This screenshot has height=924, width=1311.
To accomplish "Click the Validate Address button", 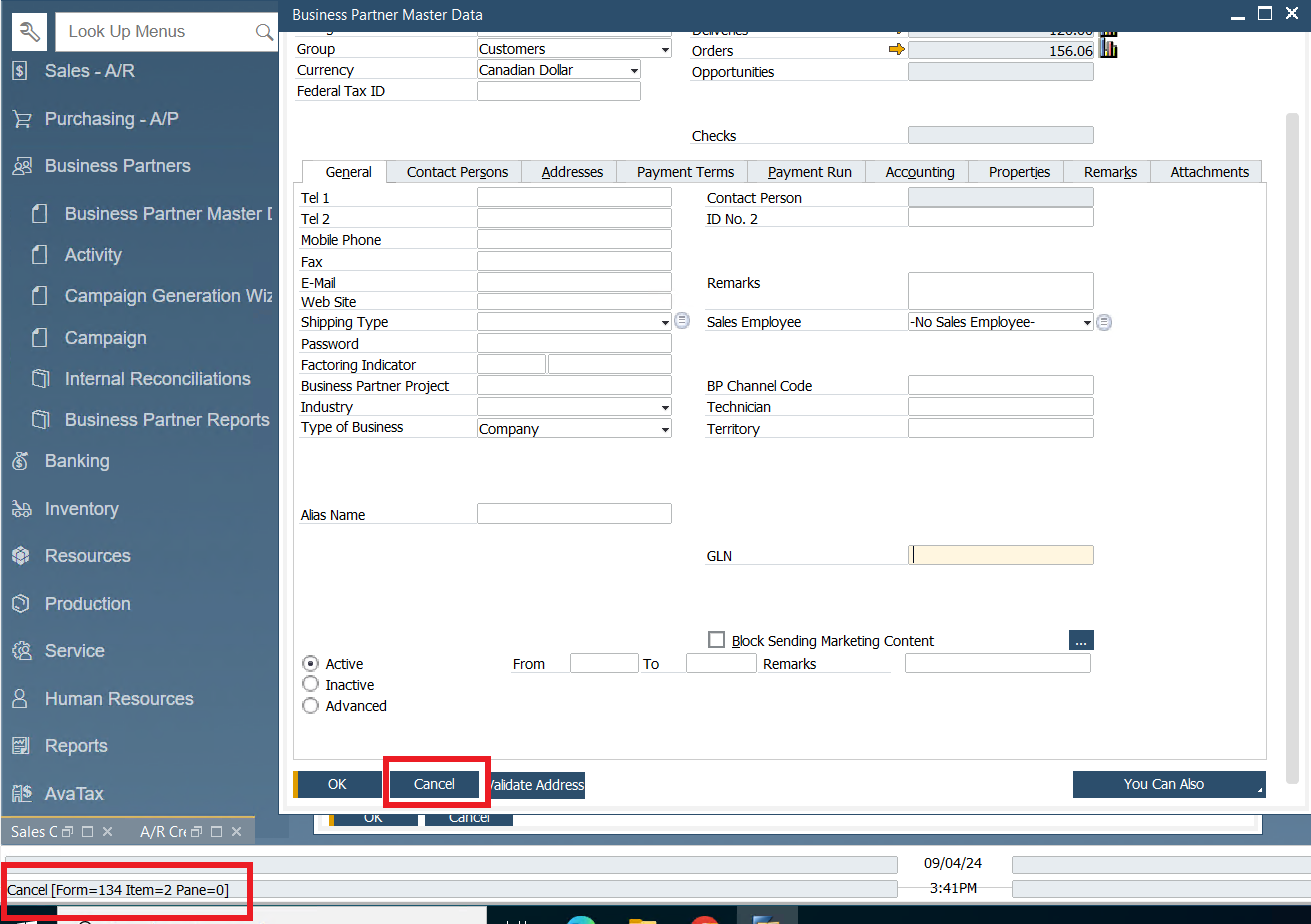I will click(x=536, y=784).
